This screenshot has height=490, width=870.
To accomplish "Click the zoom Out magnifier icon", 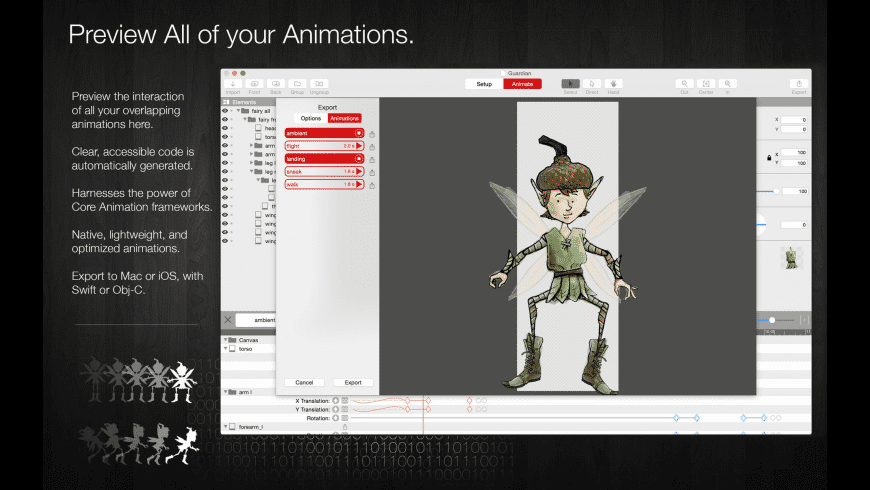I will coord(685,84).
